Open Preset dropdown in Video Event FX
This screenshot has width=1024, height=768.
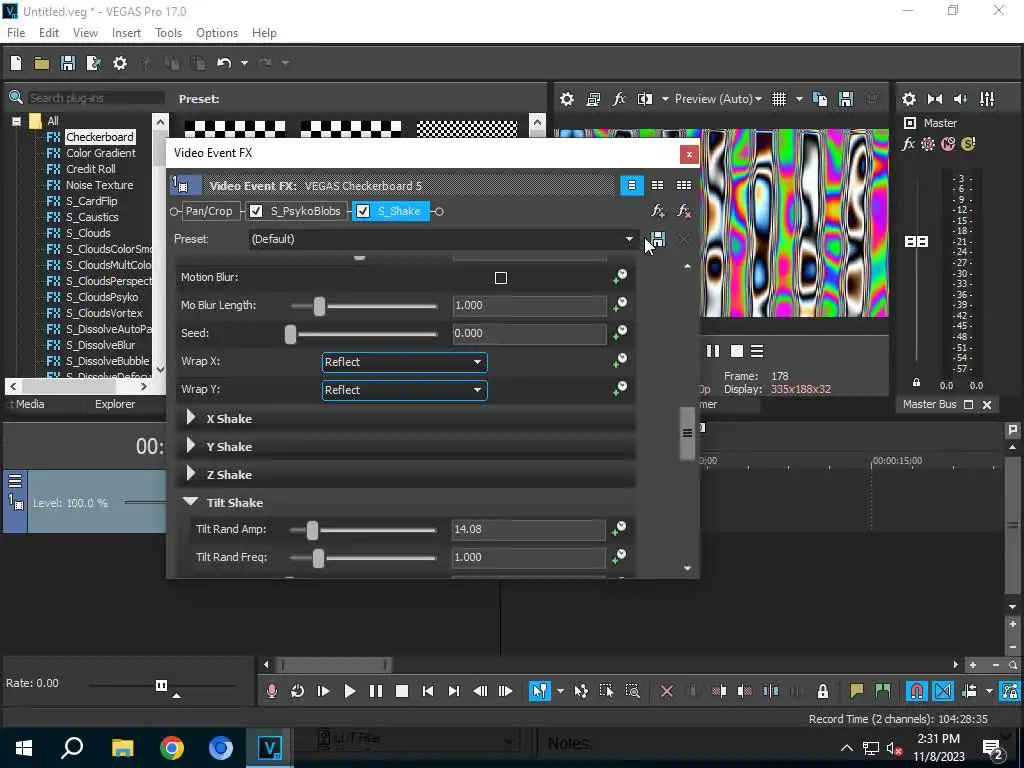629,239
